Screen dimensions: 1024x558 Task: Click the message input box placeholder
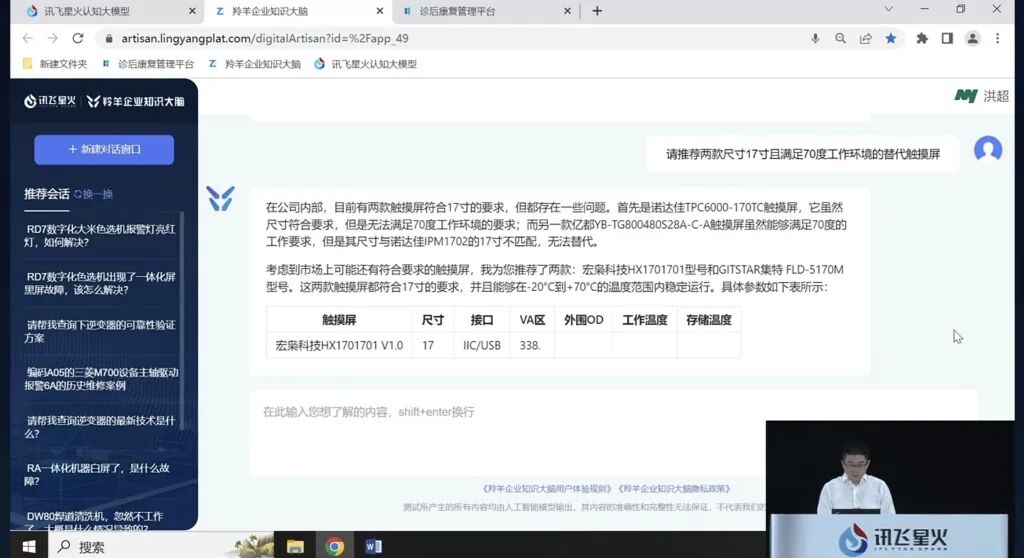tap(368, 412)
